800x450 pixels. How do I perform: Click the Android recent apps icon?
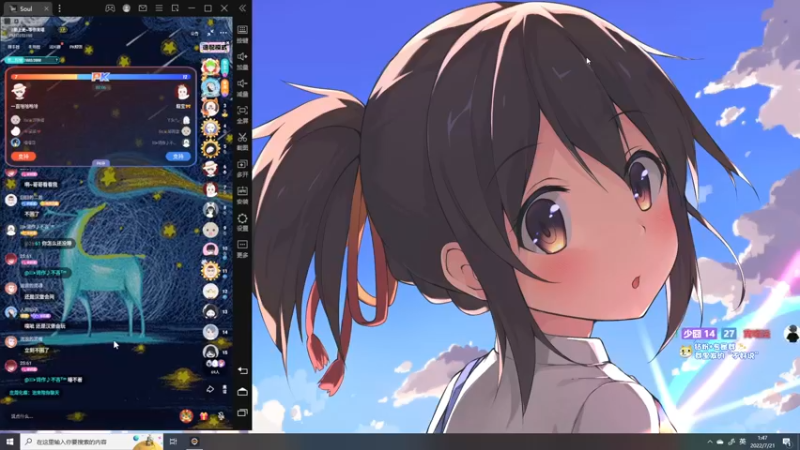243,412
